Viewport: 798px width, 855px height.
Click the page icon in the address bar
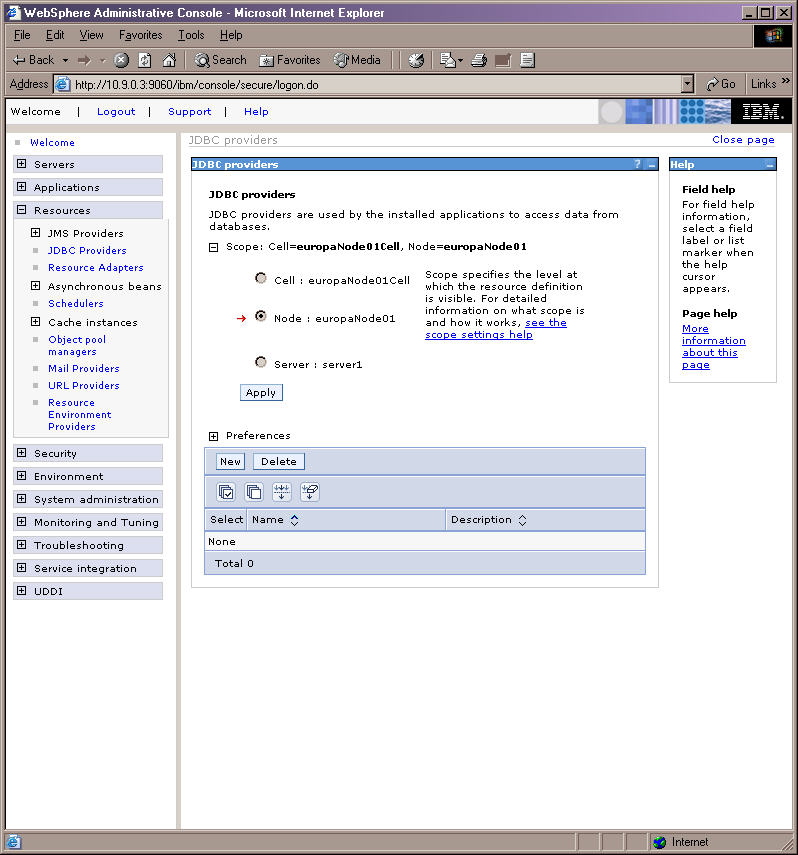tap(63, 84)
